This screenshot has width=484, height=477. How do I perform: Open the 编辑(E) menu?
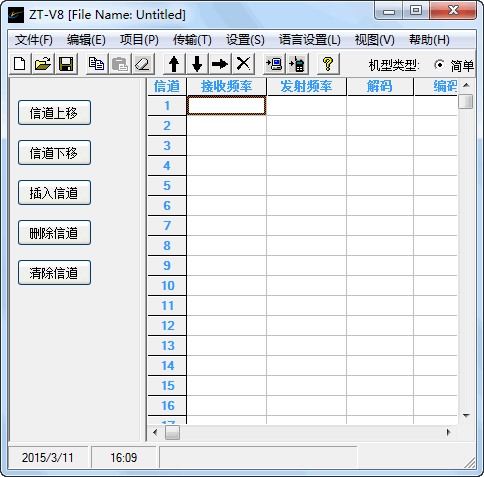(86, 40)
